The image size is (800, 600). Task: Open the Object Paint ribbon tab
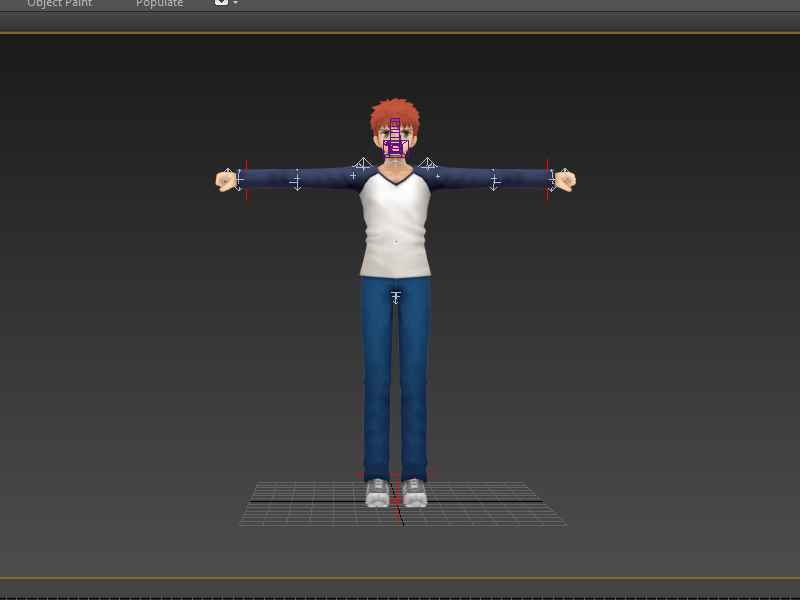(x=59, y=3)
